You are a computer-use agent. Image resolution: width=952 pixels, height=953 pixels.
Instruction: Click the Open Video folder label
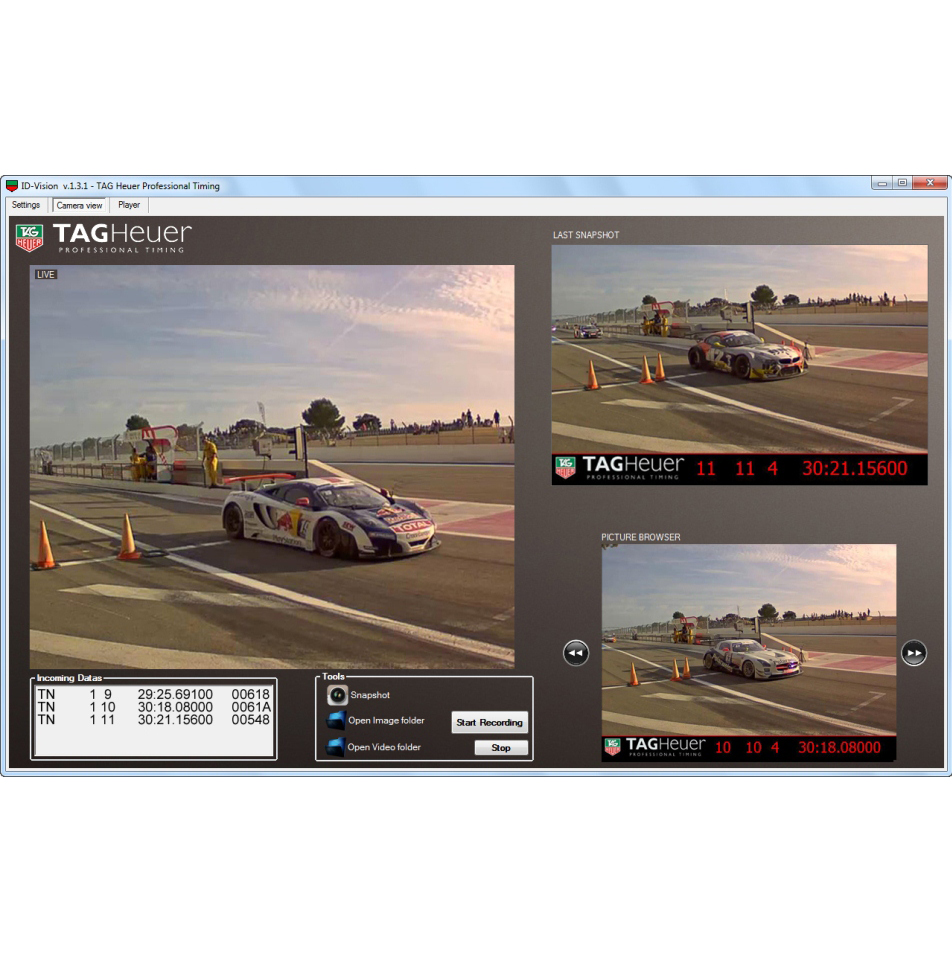(384, 747)
